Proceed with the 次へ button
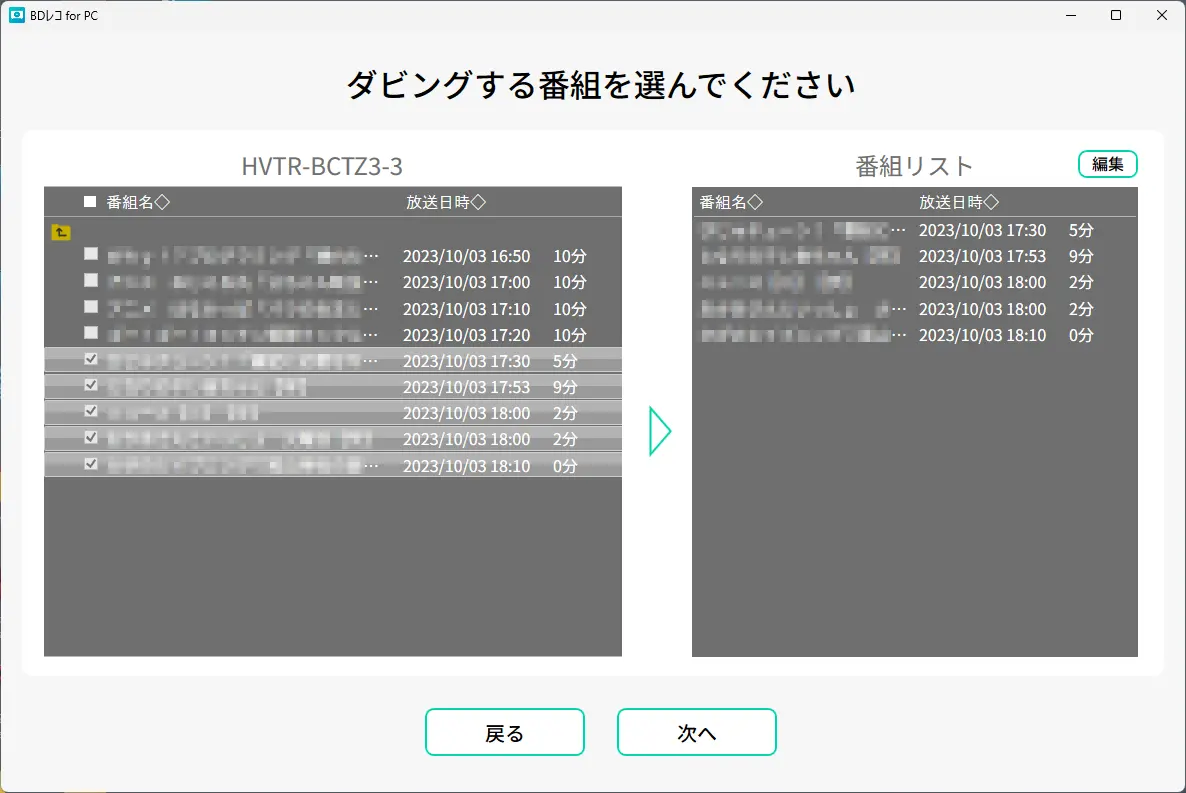Image resolution: width=1186 pixels, height=793 pixels. coord(697,733)
